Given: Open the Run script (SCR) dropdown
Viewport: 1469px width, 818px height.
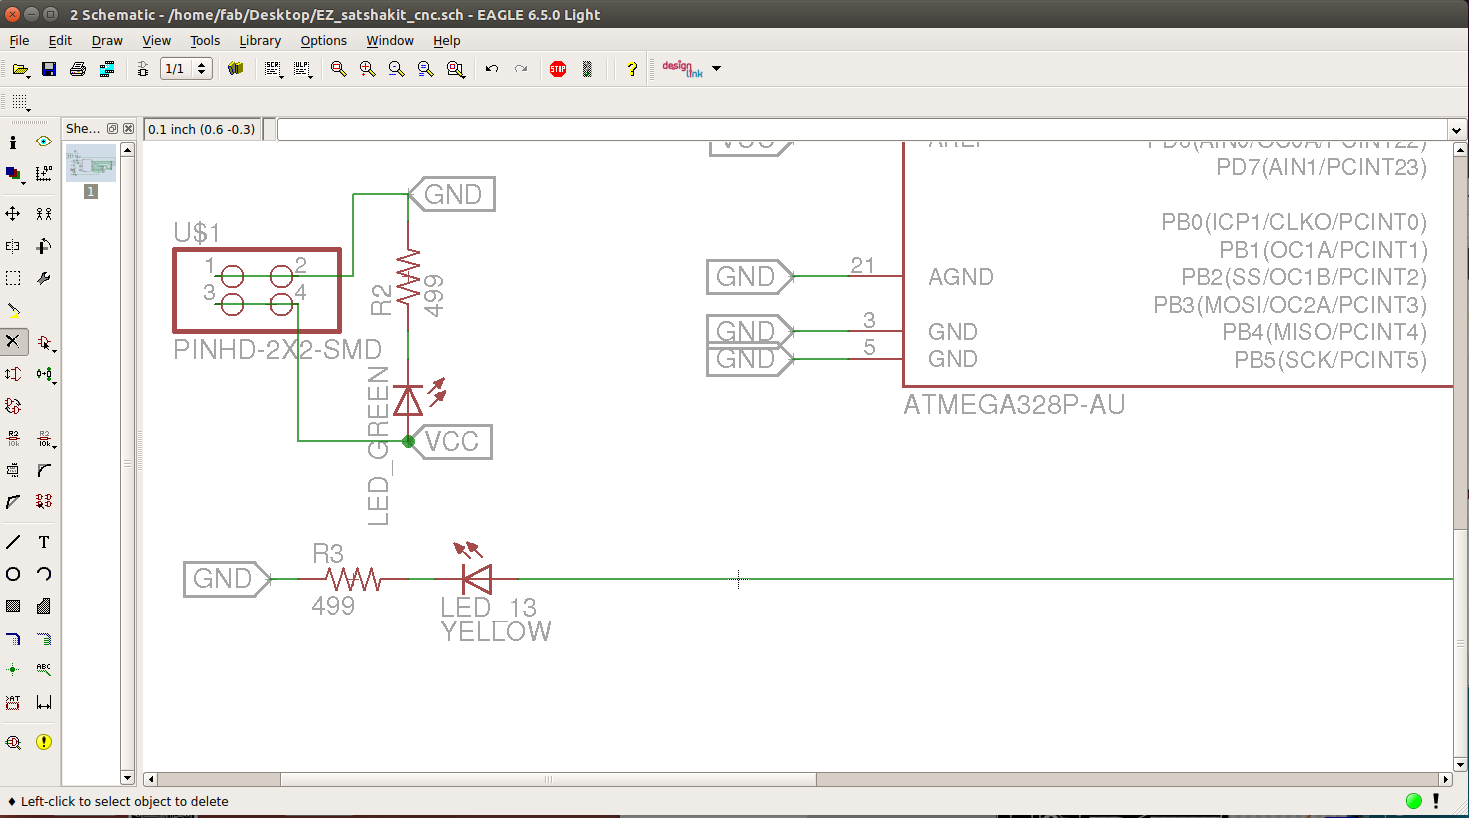Looking at the screenshot, I should click(x=273, y=69).
